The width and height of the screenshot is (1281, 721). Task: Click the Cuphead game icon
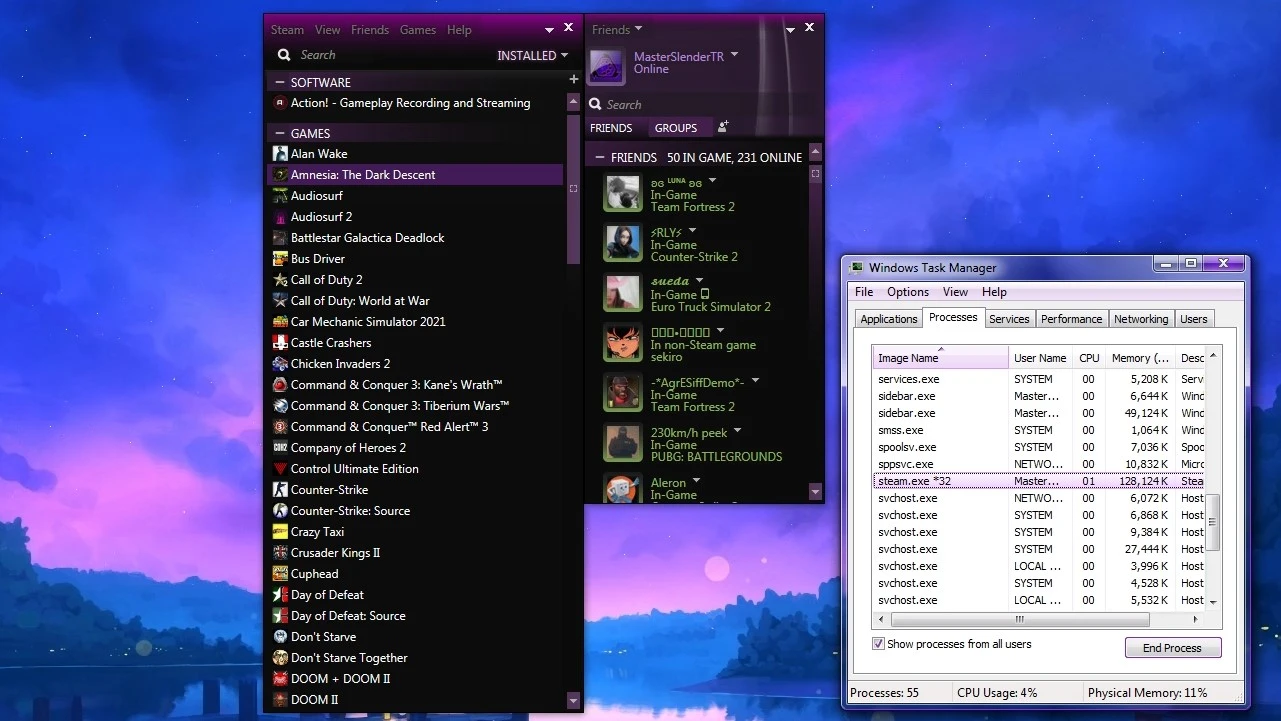tap(280, 574)
